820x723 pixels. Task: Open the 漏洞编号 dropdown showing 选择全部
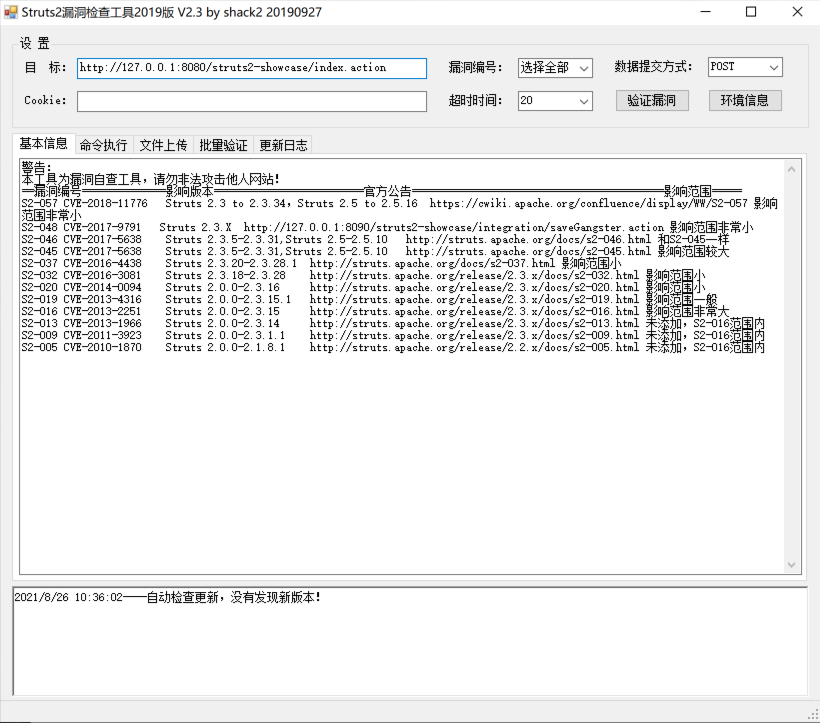point(555,68)
